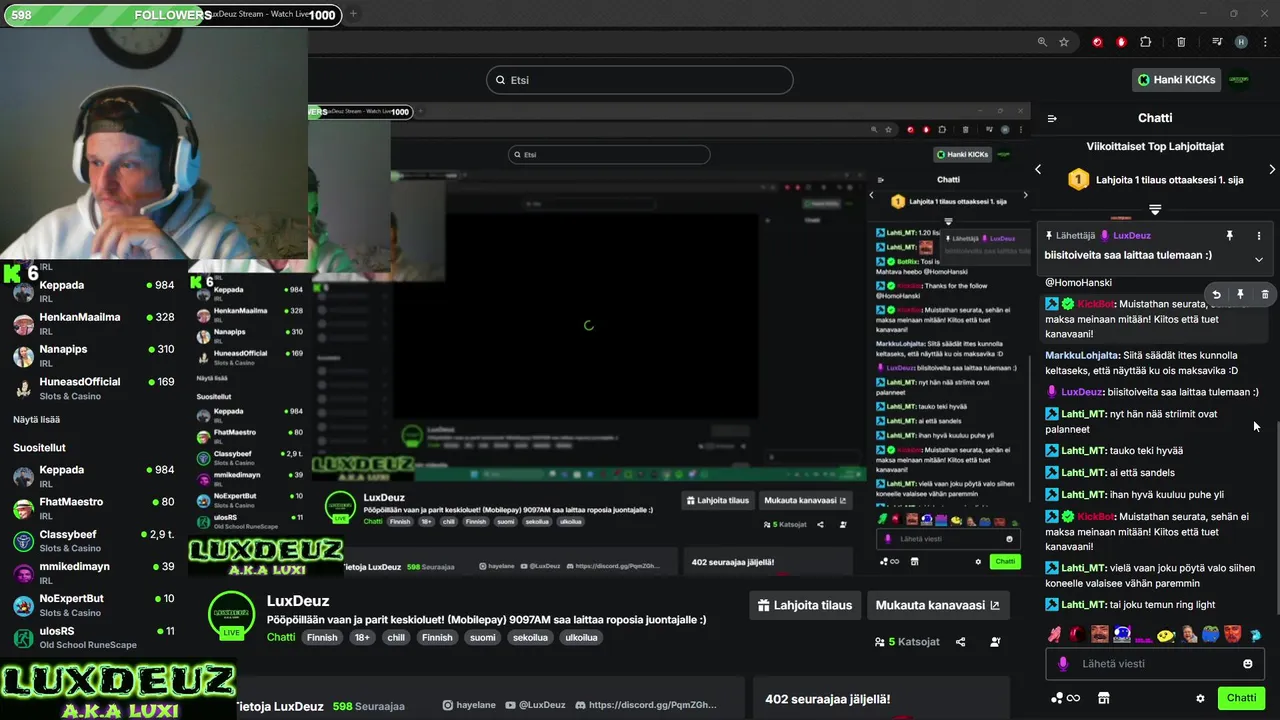Collapse the Chatti panel with the arrow icon
The height and width of the screenshot is (720, 1280).
click(x=1052, y=118)
